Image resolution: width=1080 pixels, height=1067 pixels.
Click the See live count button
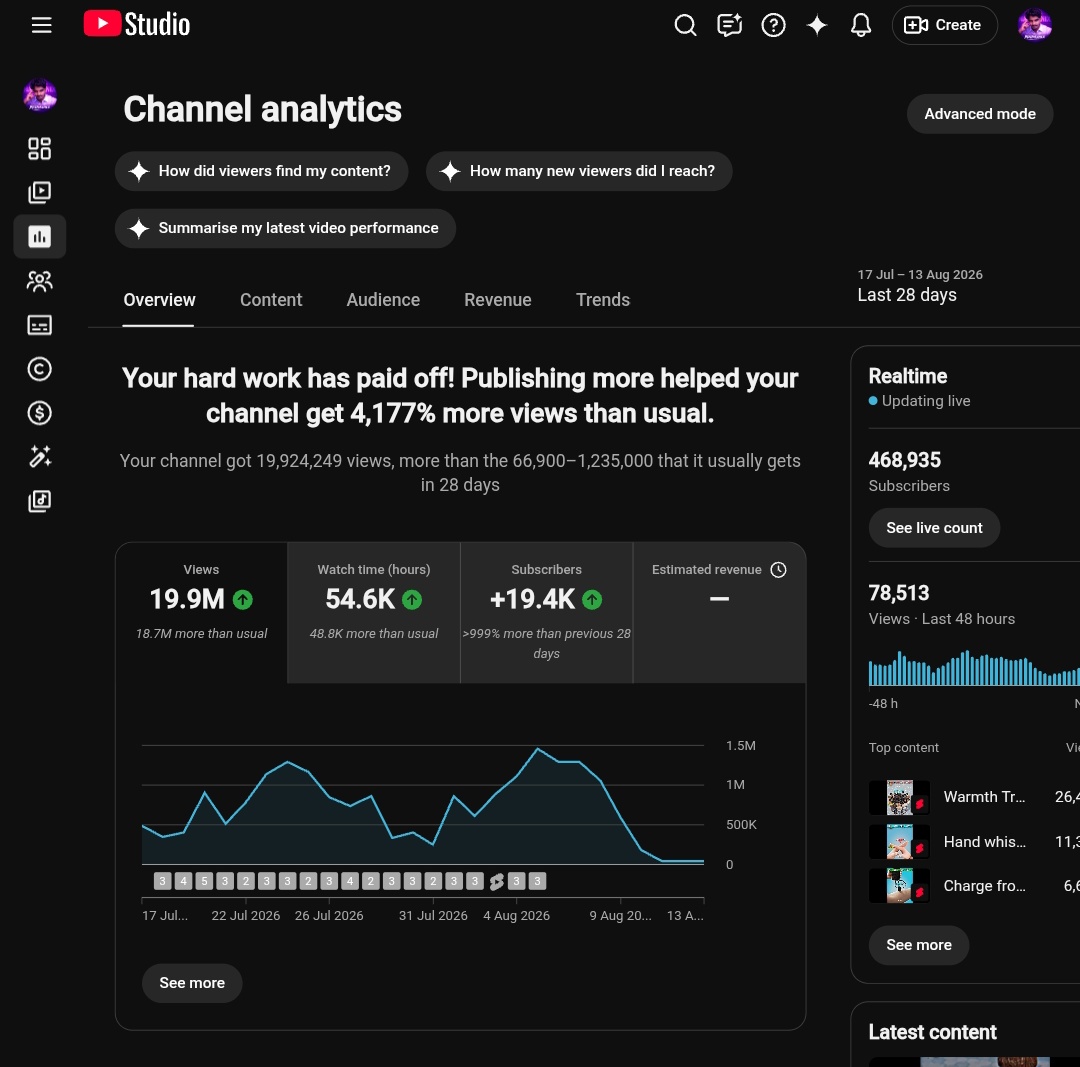934,528
